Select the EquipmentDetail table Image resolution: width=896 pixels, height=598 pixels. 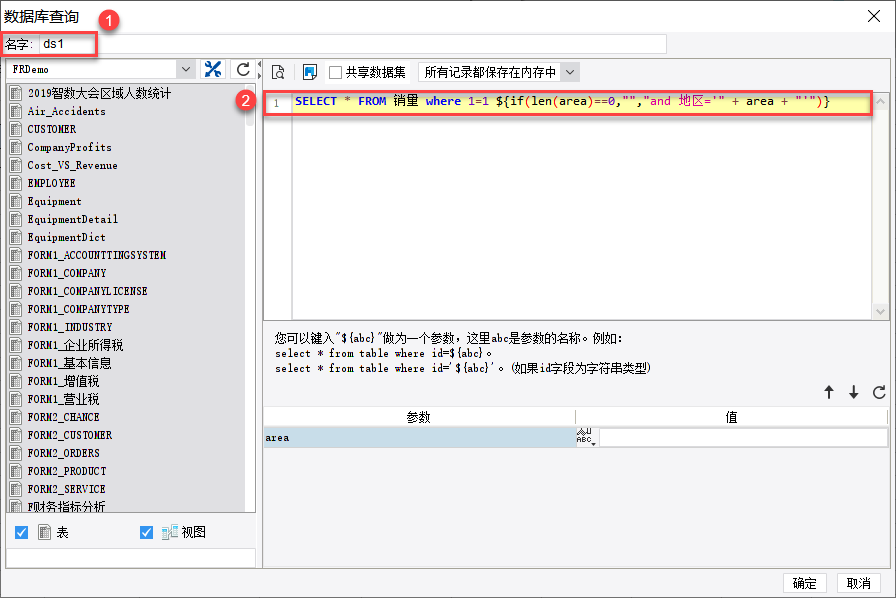(x=72, y=219)
